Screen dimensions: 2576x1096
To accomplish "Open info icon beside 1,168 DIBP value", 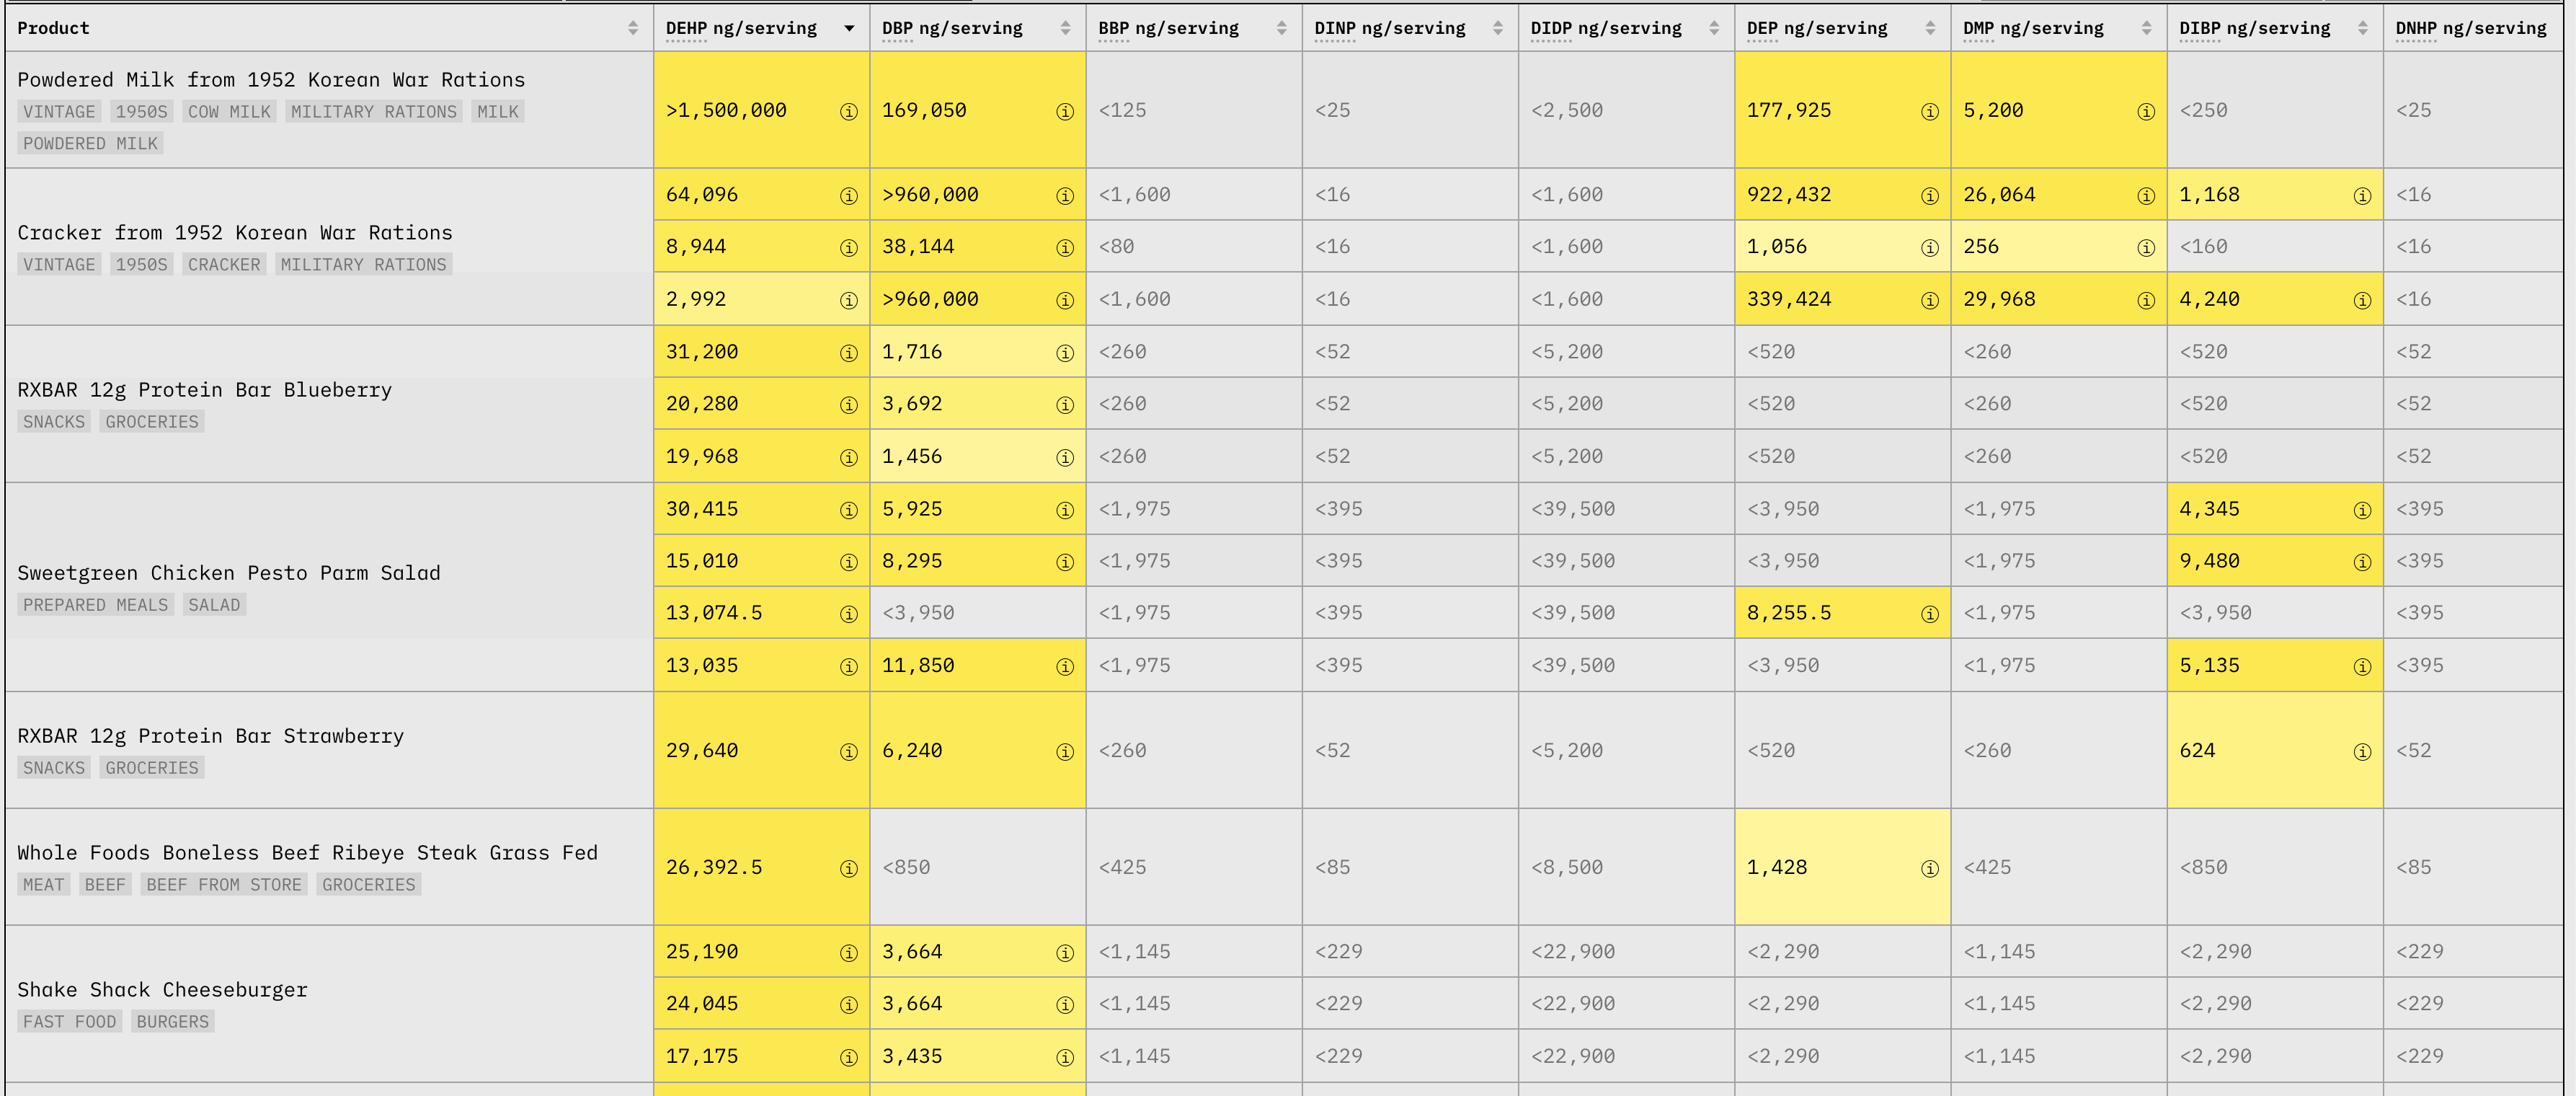I will (x=2361, y=196).
